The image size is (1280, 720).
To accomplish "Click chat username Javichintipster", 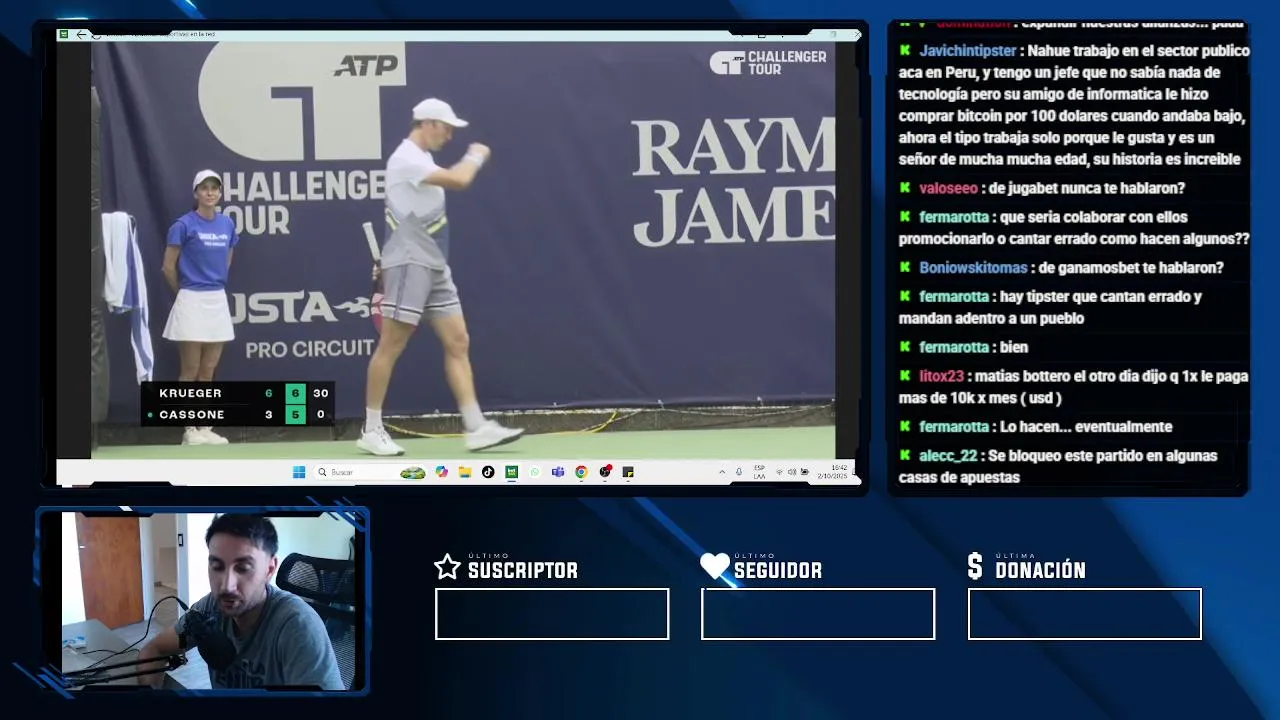I will point(968,51).
